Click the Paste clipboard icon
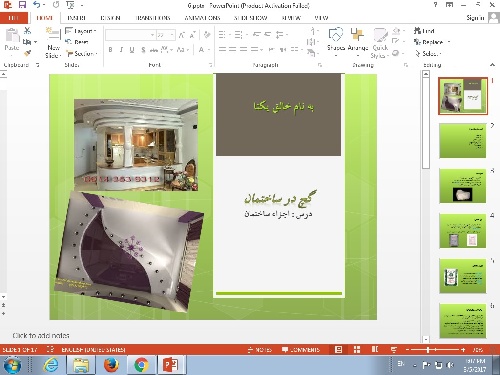The width and height of the screenshot is (500, 375). 12,35
